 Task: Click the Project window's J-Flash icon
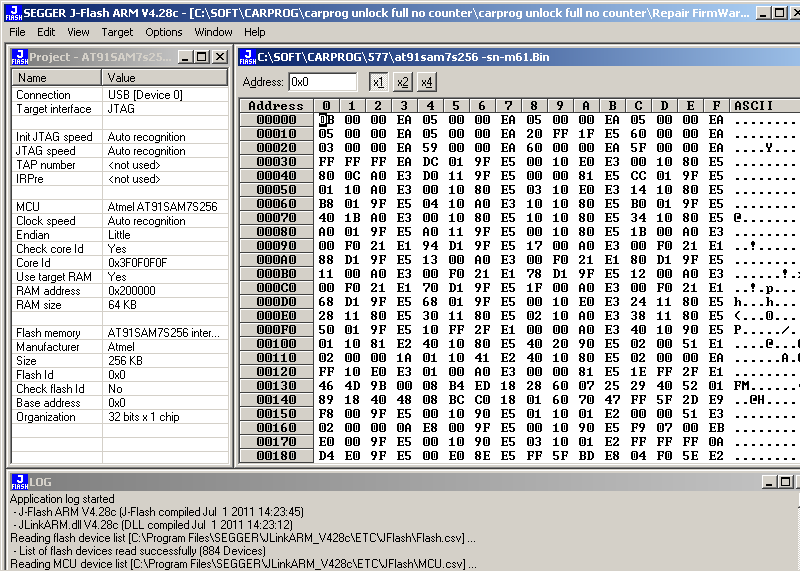pyautogui.click(x=19, y=57)
